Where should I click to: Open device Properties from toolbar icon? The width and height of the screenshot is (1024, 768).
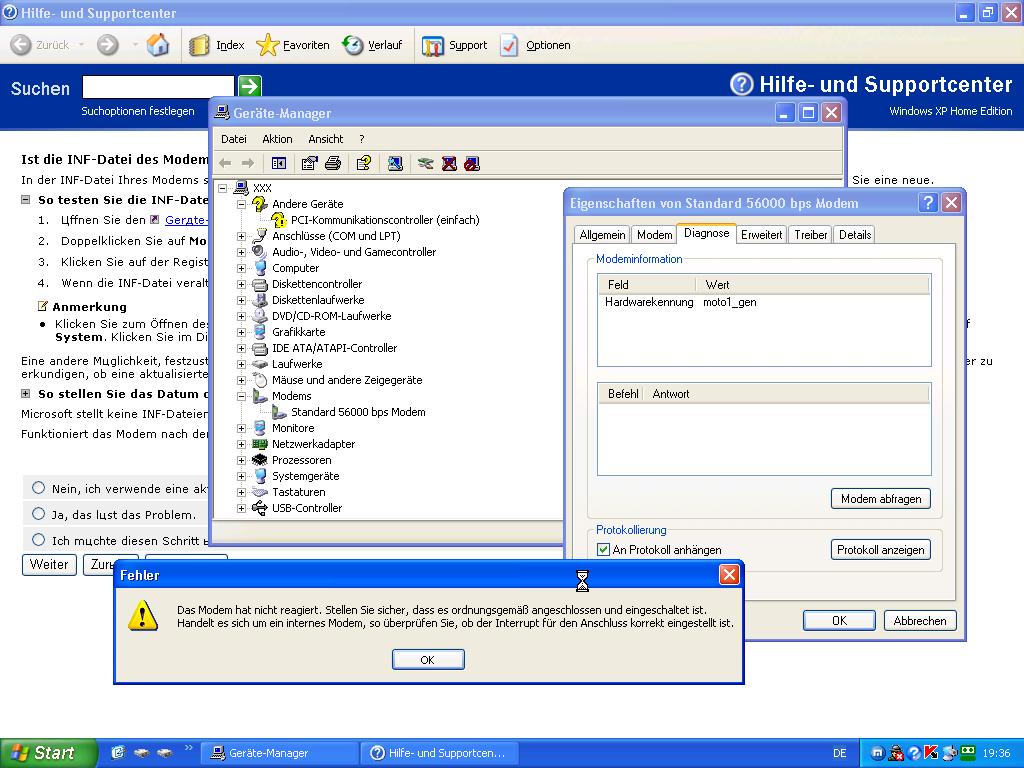(310, 163)
